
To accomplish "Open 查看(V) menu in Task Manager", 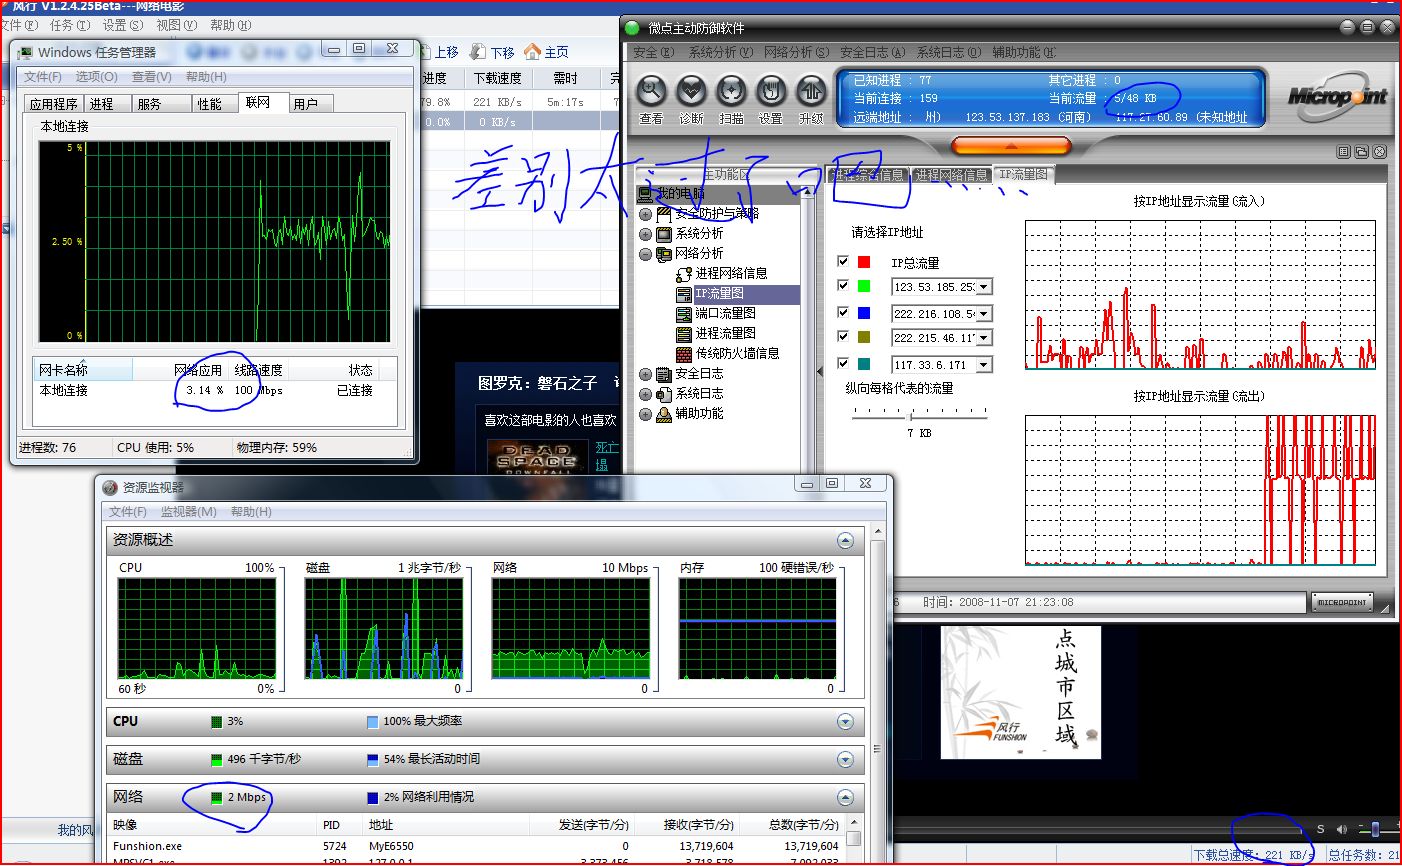I will tap(152, 76).
